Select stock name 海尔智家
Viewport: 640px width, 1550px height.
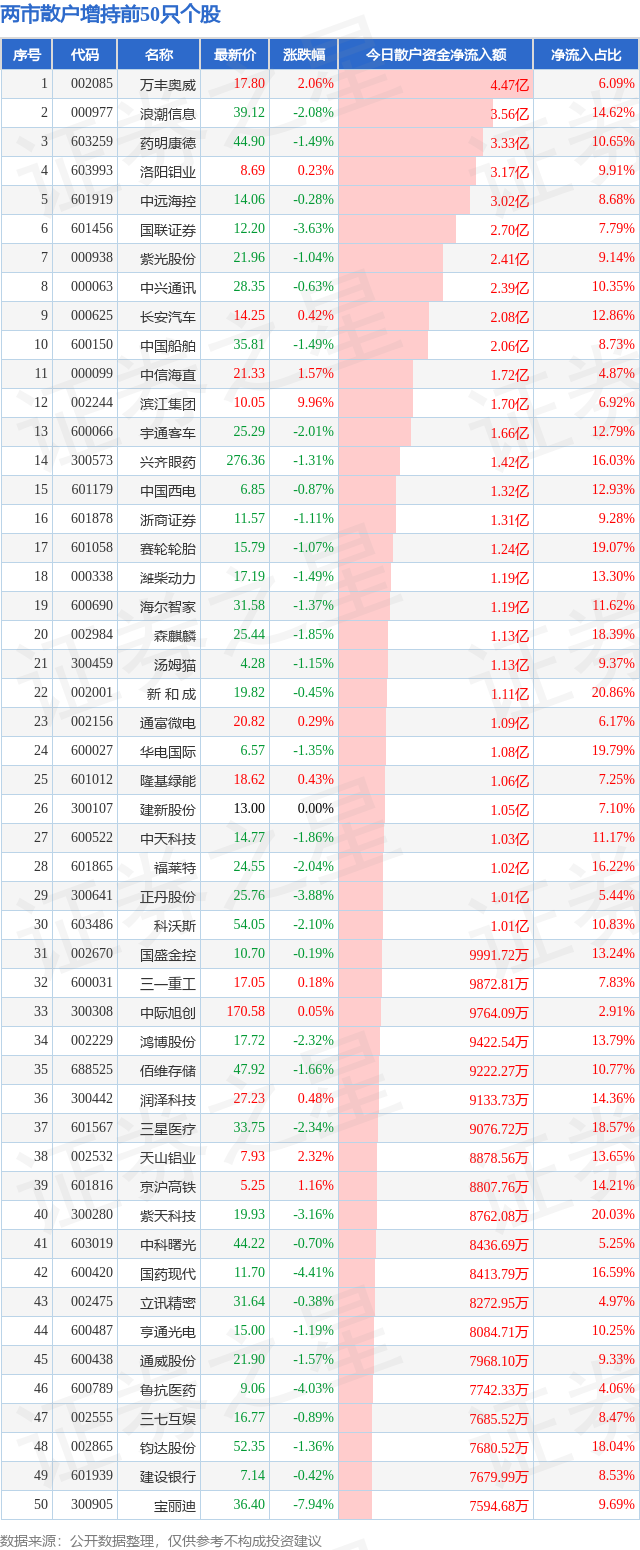coord(168,606)
